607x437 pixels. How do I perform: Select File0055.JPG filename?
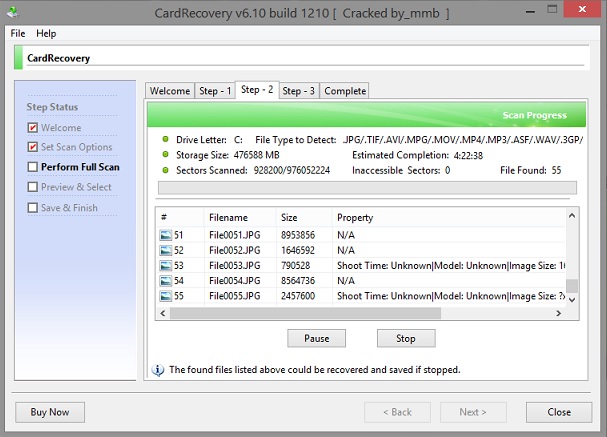[235, 296]
